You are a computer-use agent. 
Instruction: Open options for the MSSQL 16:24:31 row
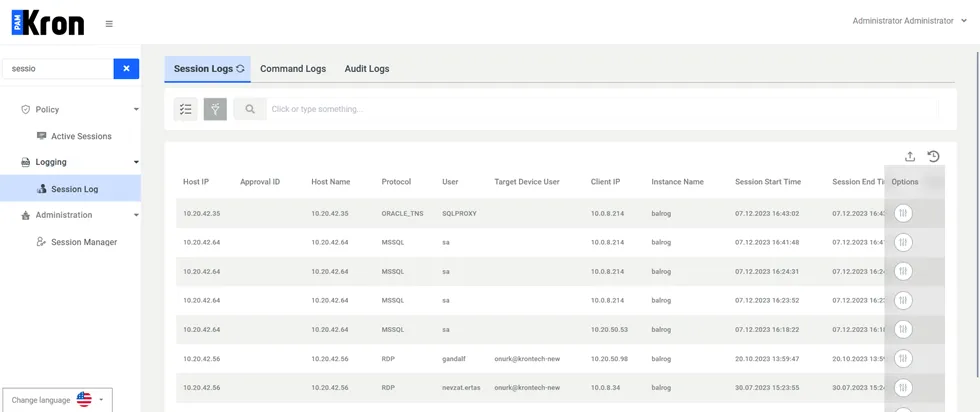(903, 271)
